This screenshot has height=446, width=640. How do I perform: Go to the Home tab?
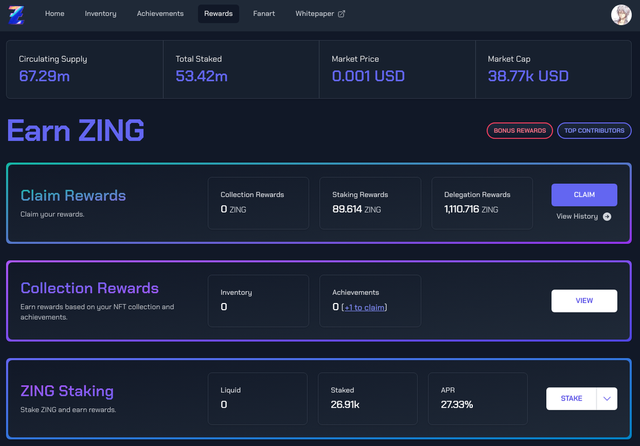(54, 14)
